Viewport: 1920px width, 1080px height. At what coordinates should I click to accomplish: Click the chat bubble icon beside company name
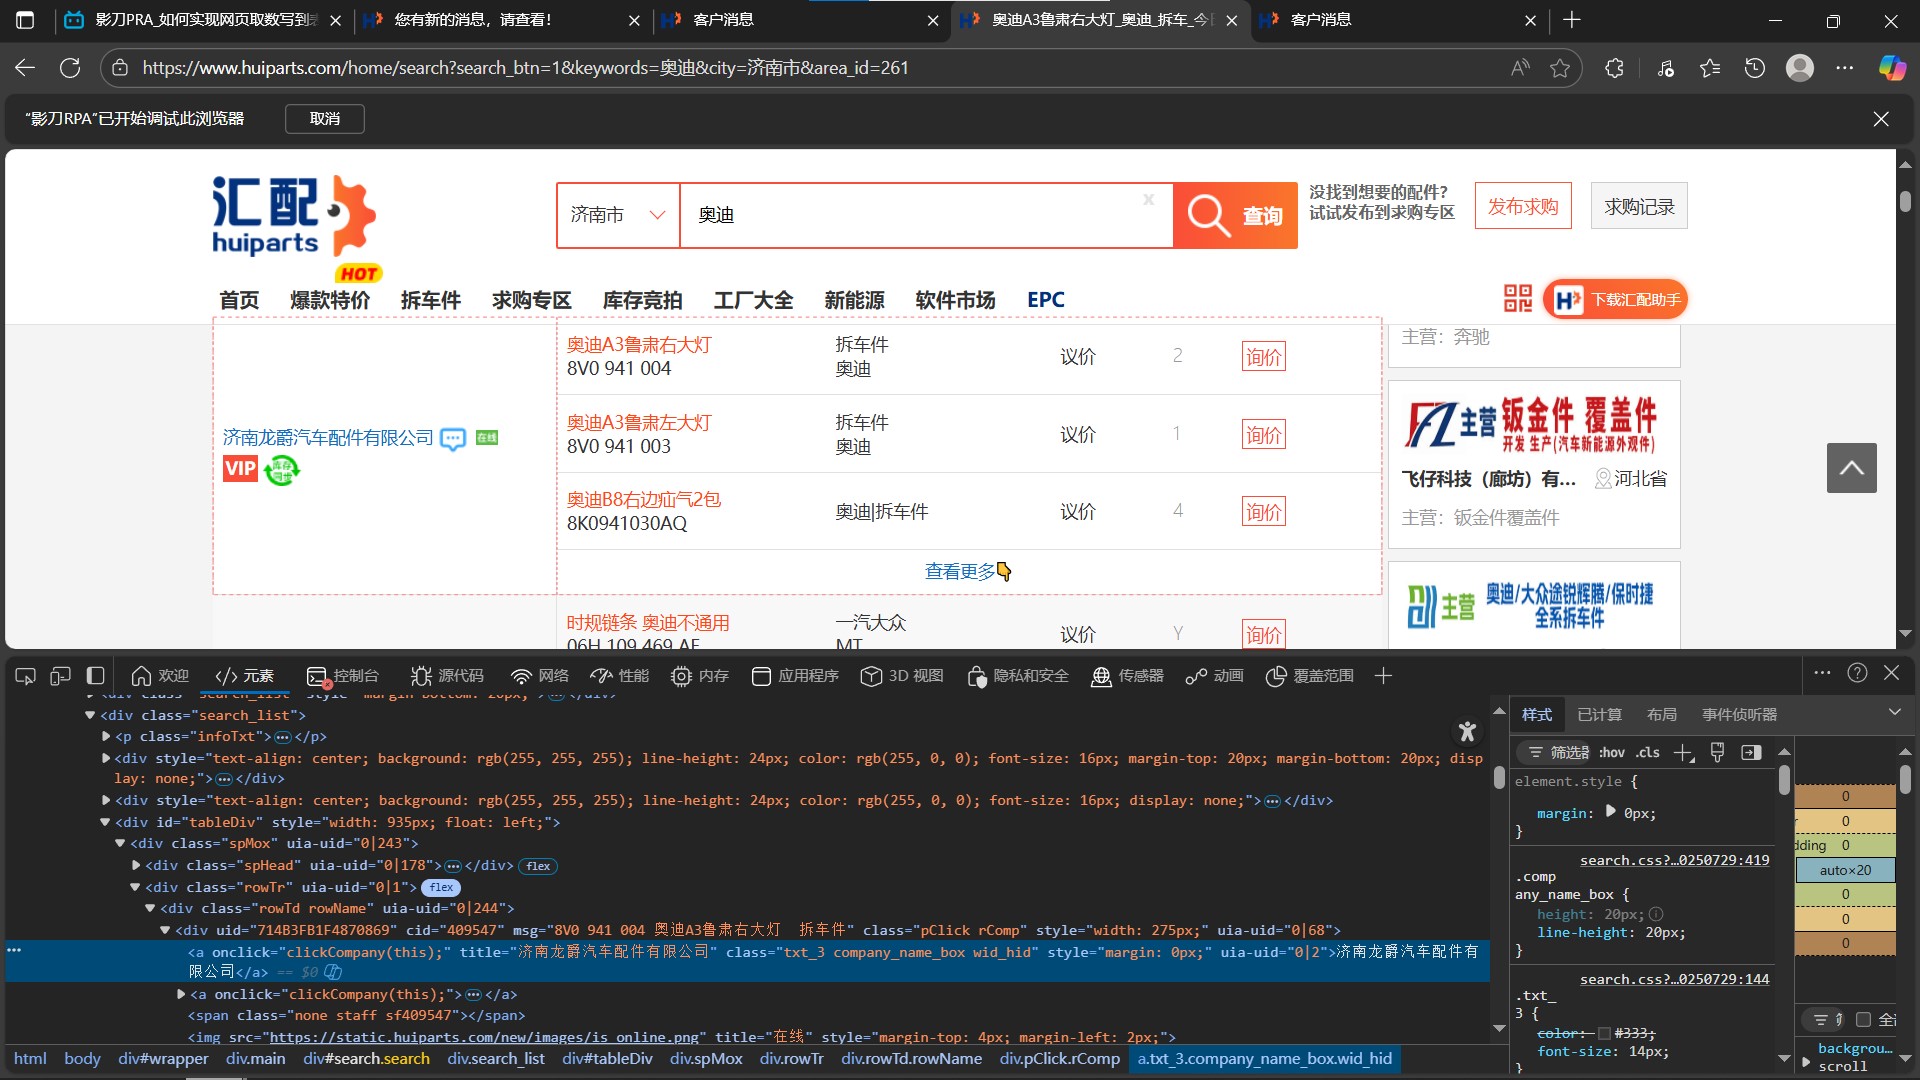click(453, 439)
